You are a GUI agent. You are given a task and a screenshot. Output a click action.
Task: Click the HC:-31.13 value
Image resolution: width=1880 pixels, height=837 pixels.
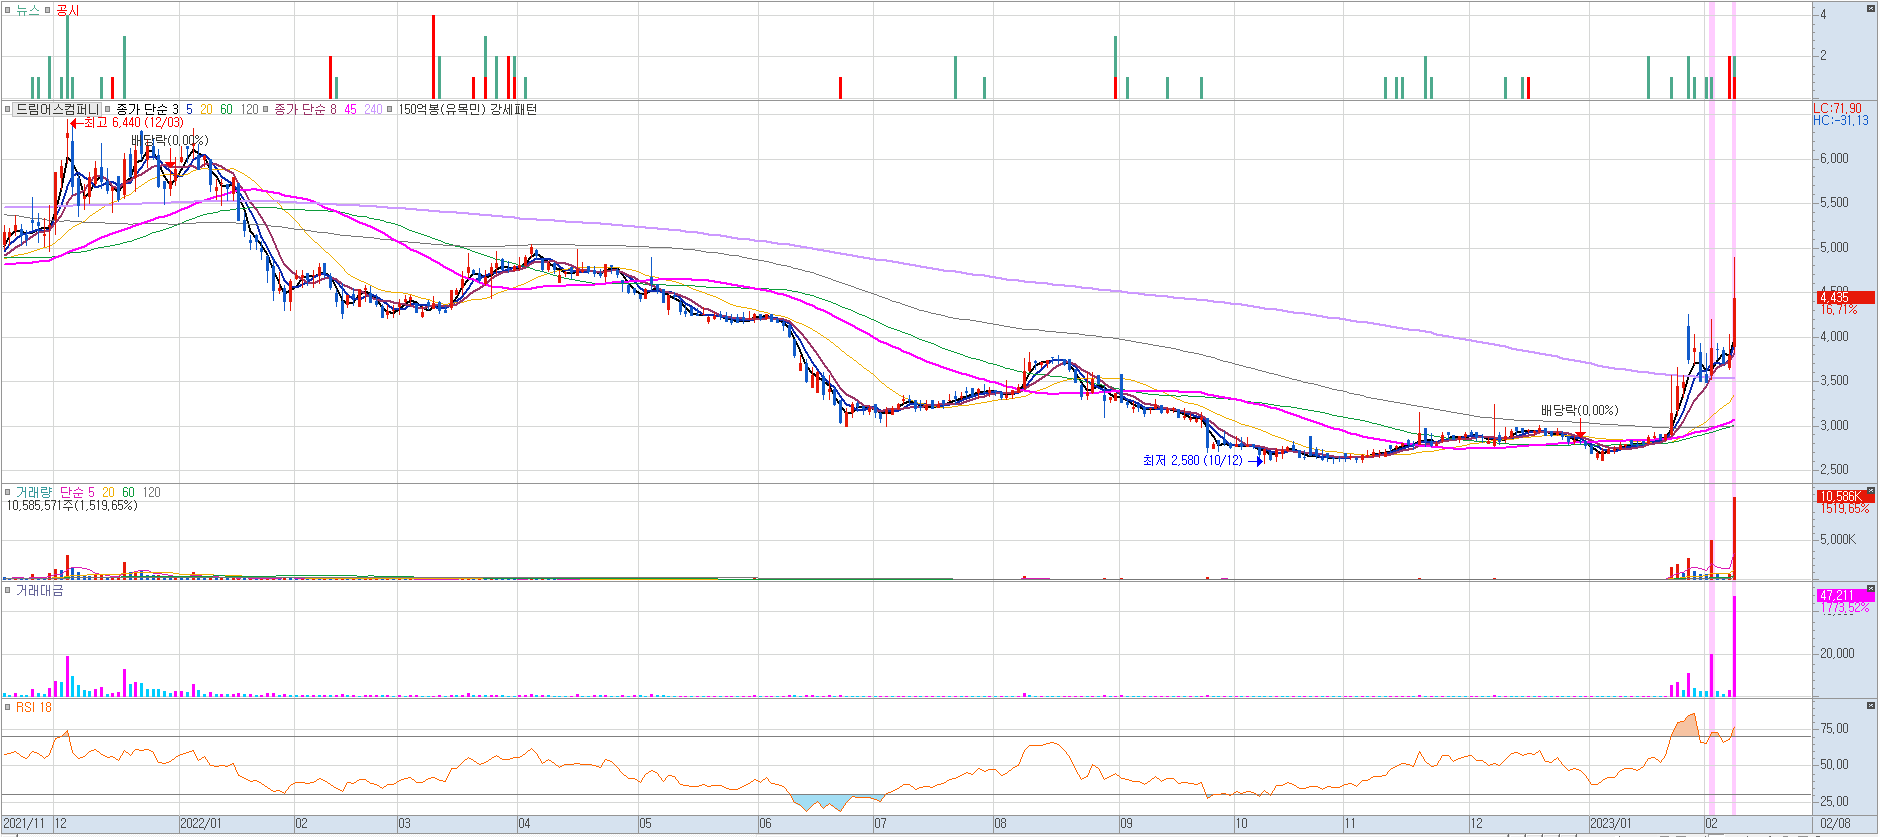[x=1840, y=120]
